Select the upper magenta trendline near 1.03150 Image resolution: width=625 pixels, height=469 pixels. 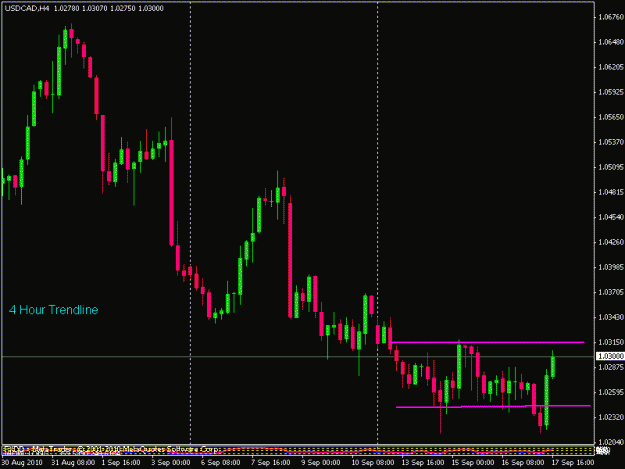click(488, 342)
